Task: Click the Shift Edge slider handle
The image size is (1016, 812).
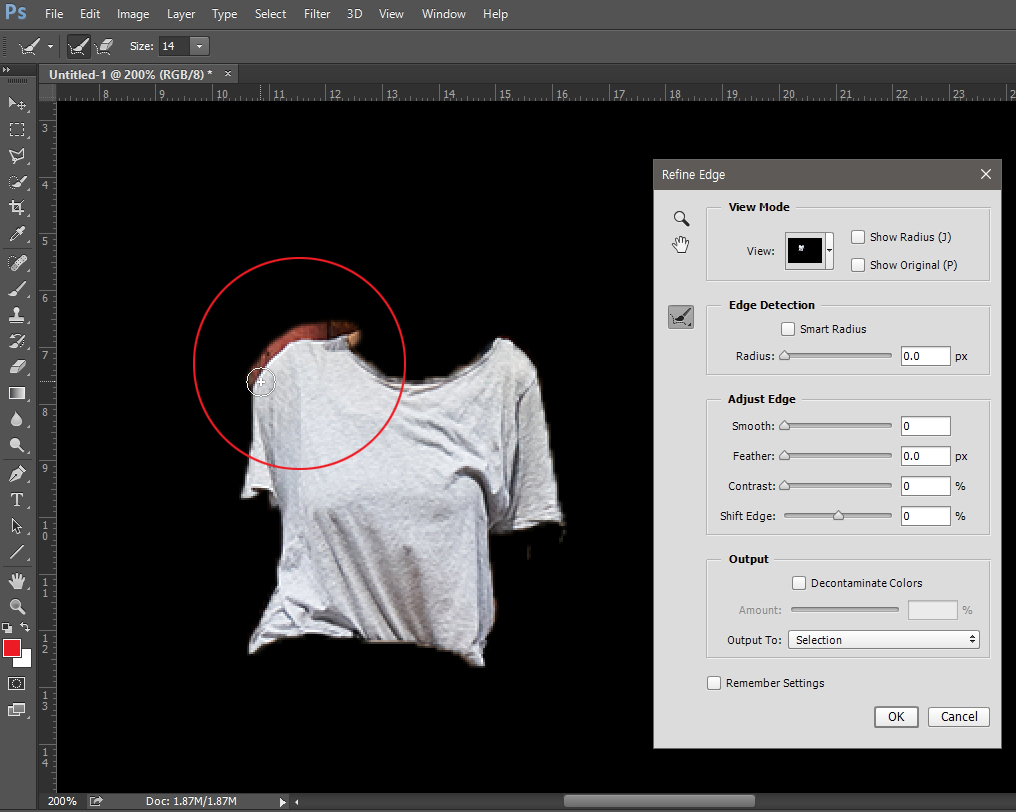Action: tap(838, 516)
